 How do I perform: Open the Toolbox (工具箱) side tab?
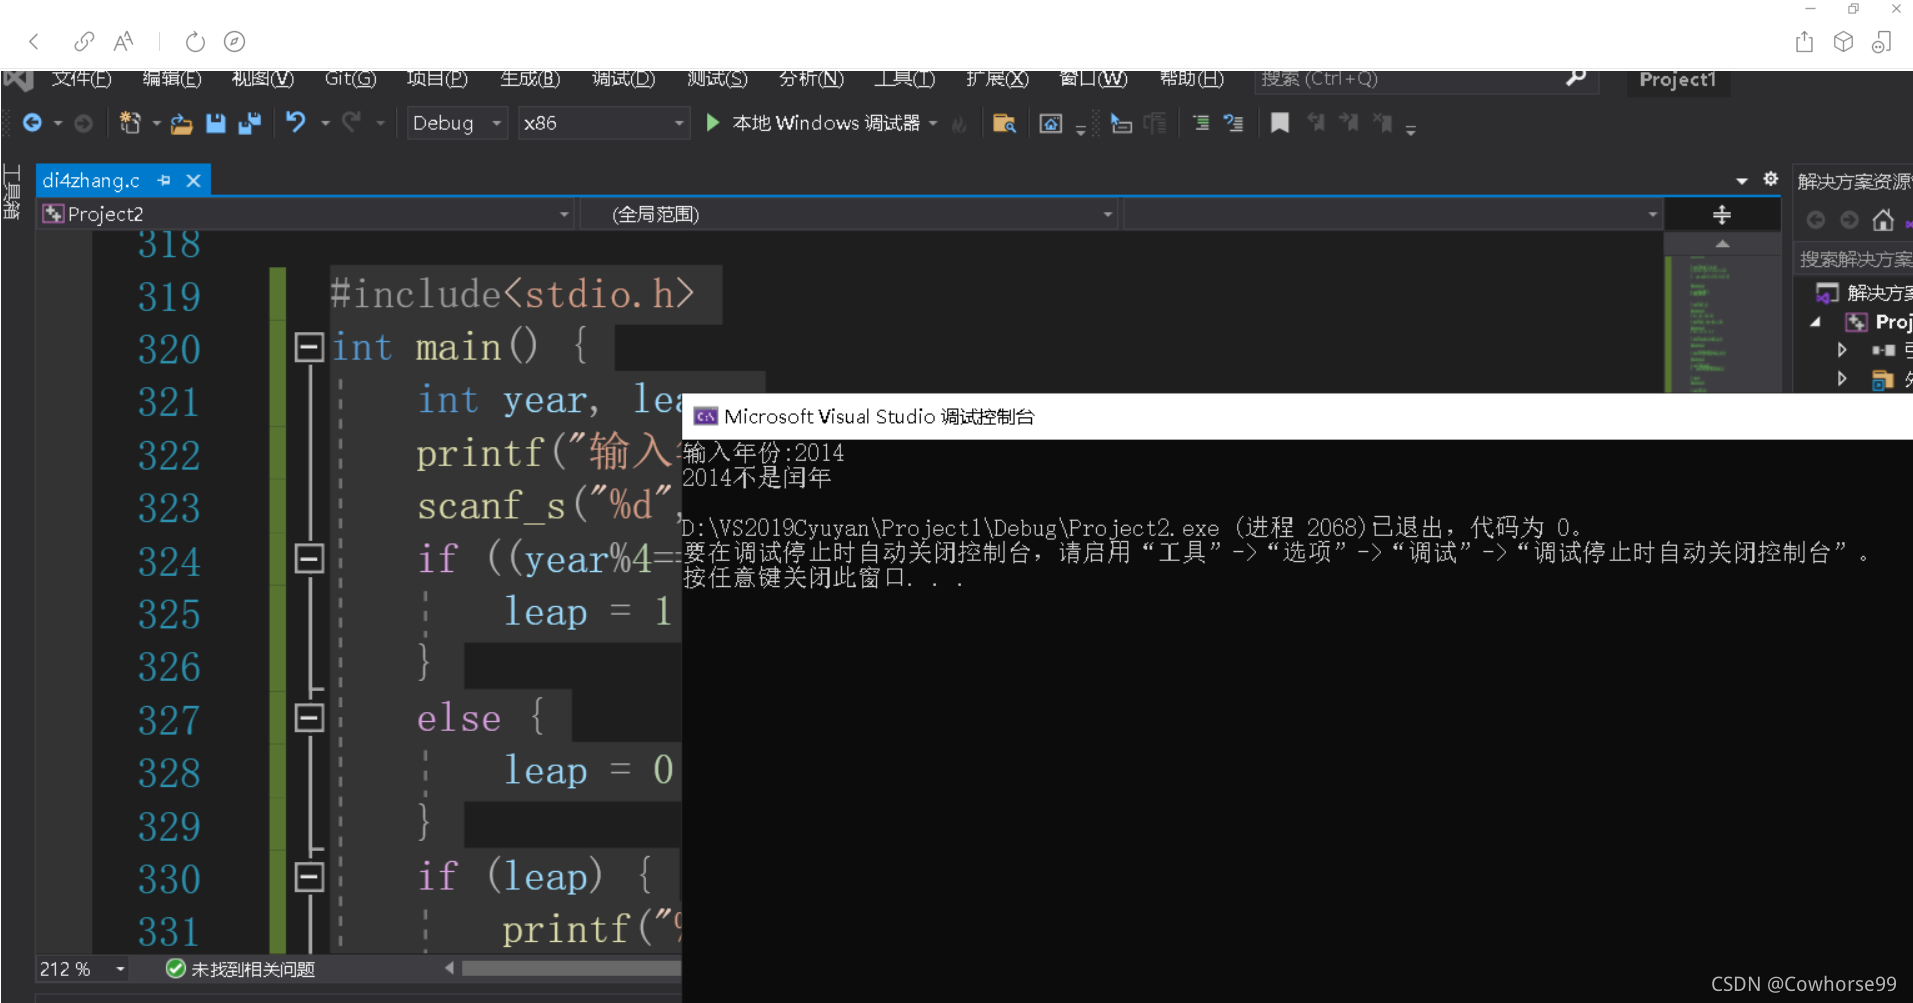pyautogui.click(x=12, y=192)
